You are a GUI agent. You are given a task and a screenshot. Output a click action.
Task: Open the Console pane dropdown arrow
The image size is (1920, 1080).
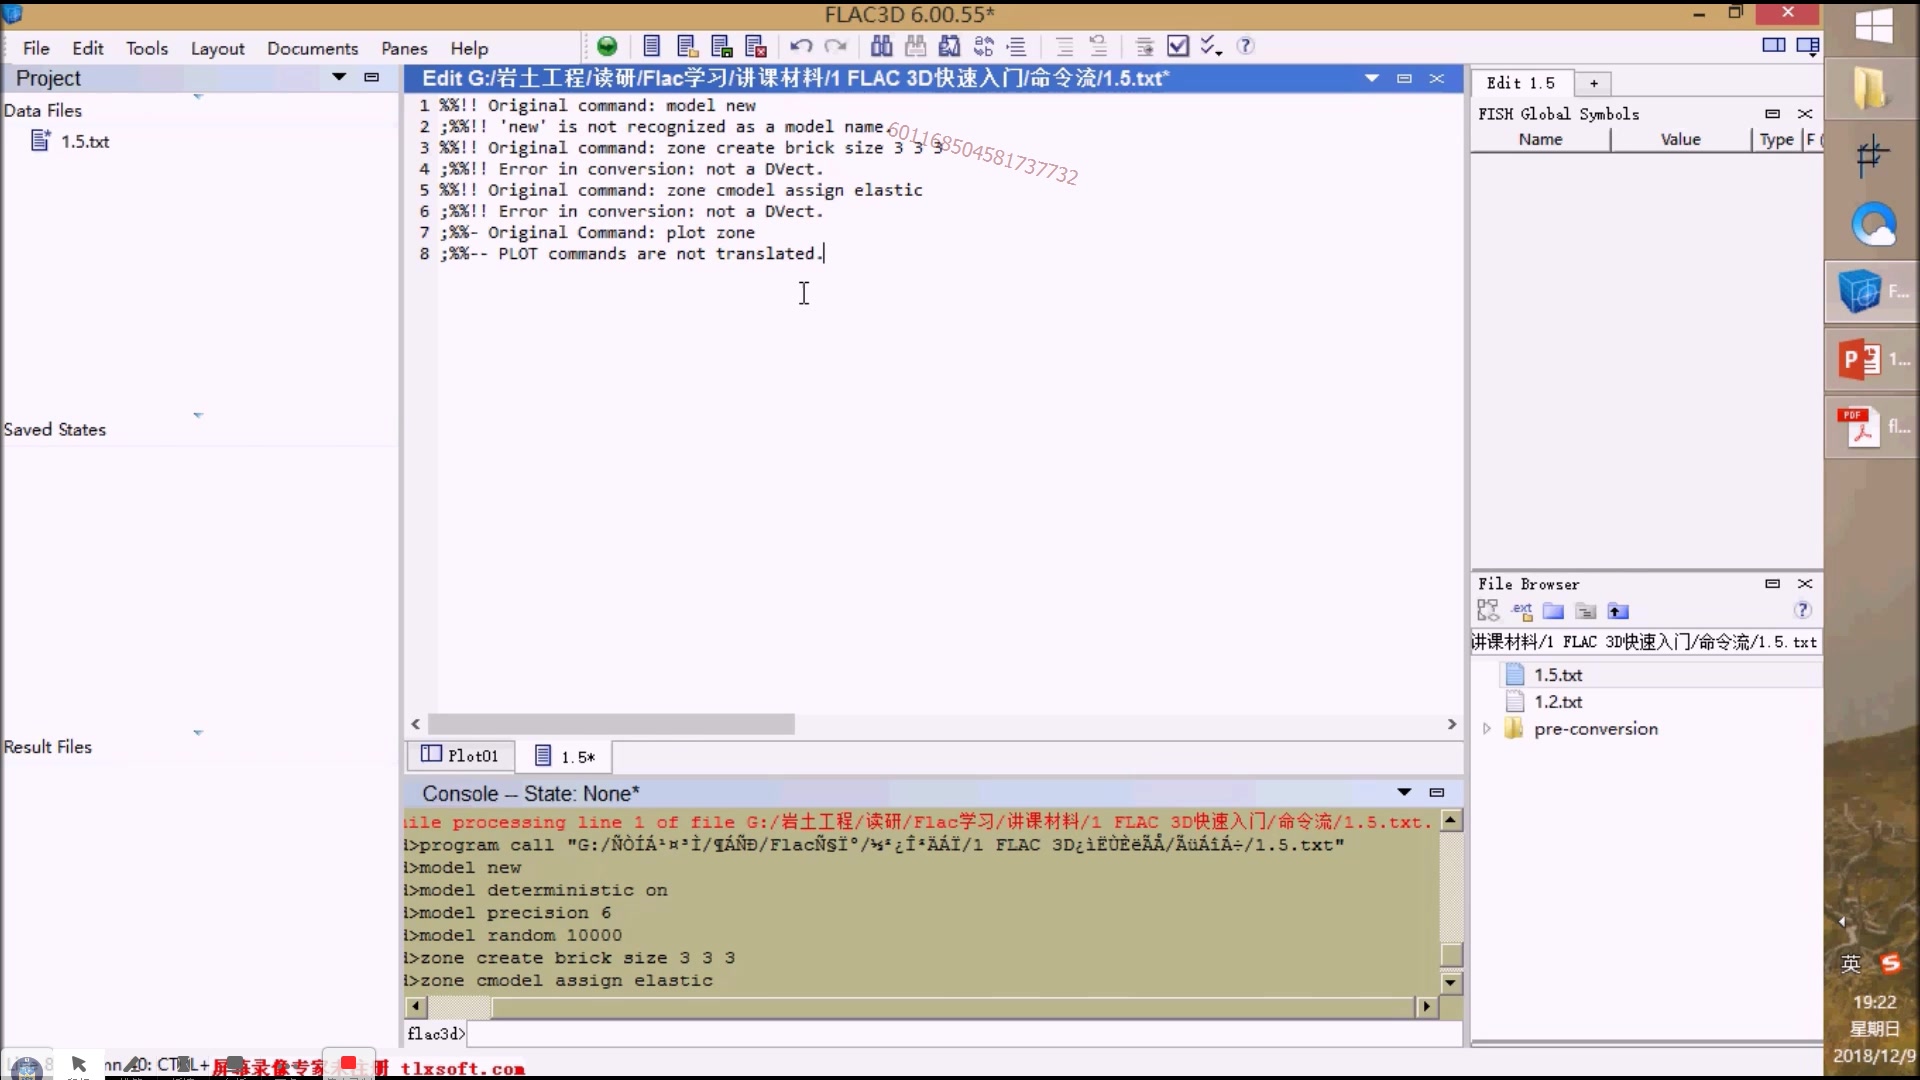(x=1404, y=792)
